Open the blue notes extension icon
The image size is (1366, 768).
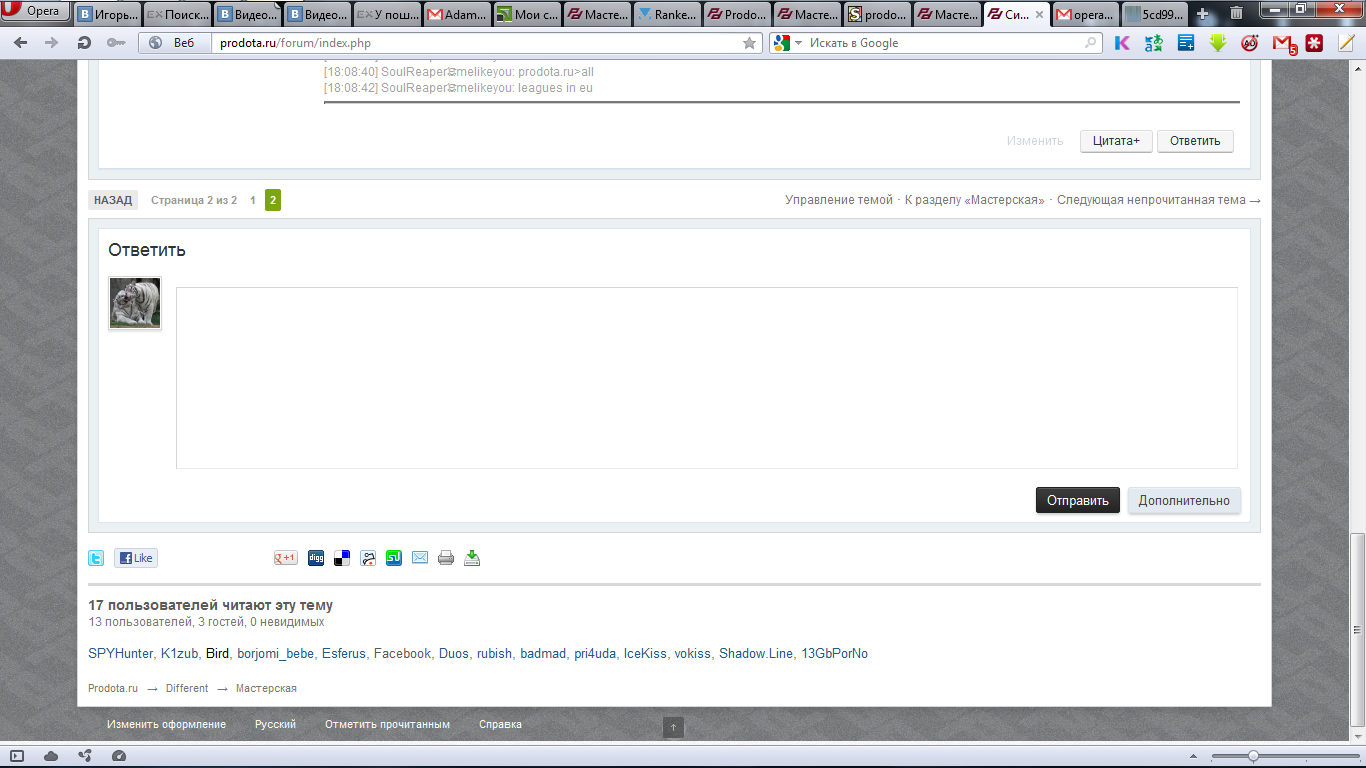coord(1186,43)
